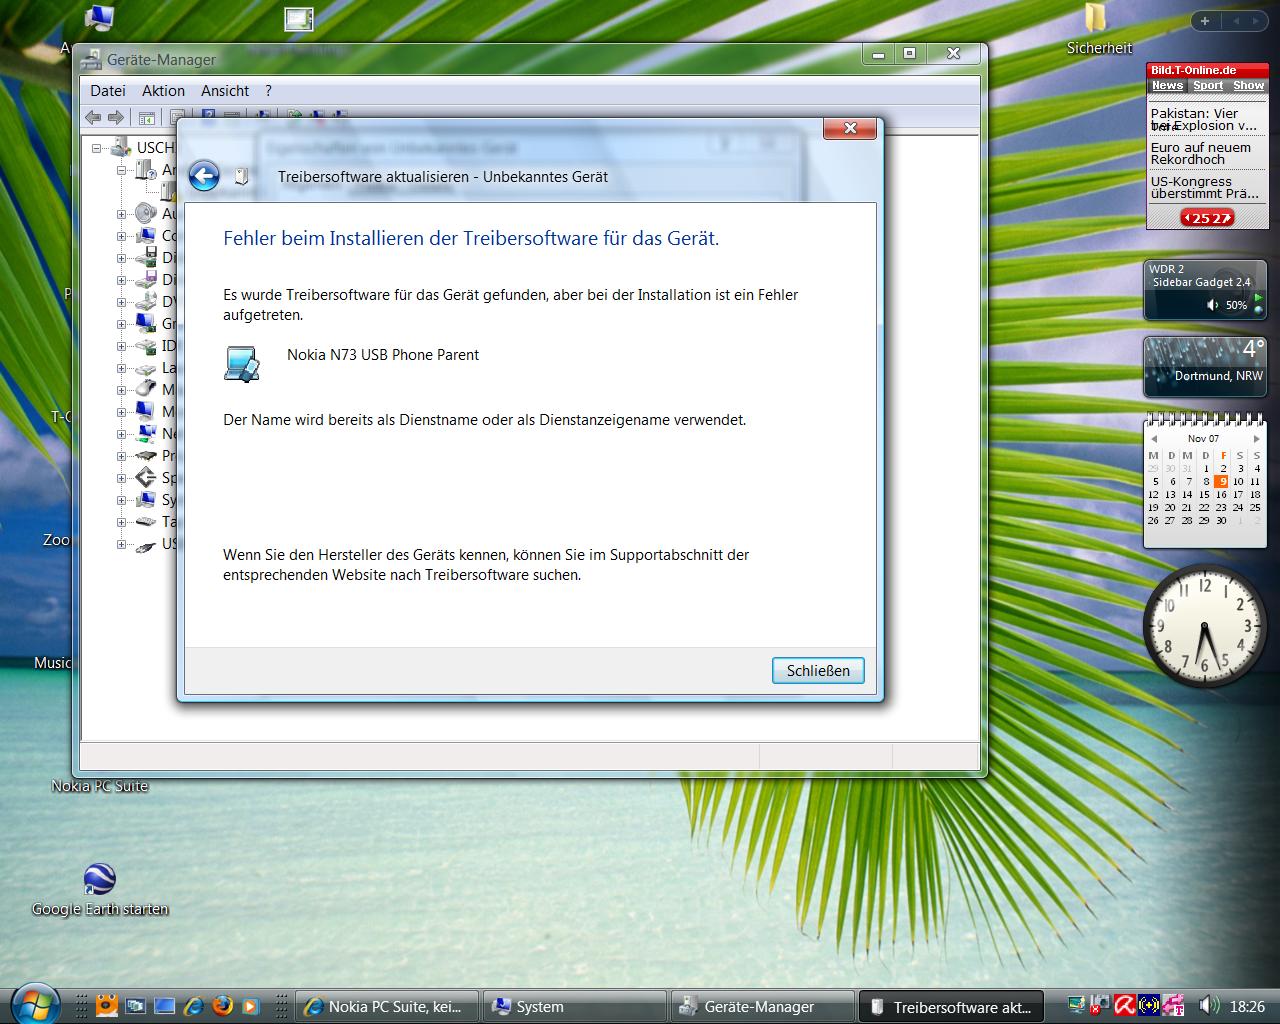Close the Treibersoftware aktualisieren dialog with the red X

(x=850, y=128)
